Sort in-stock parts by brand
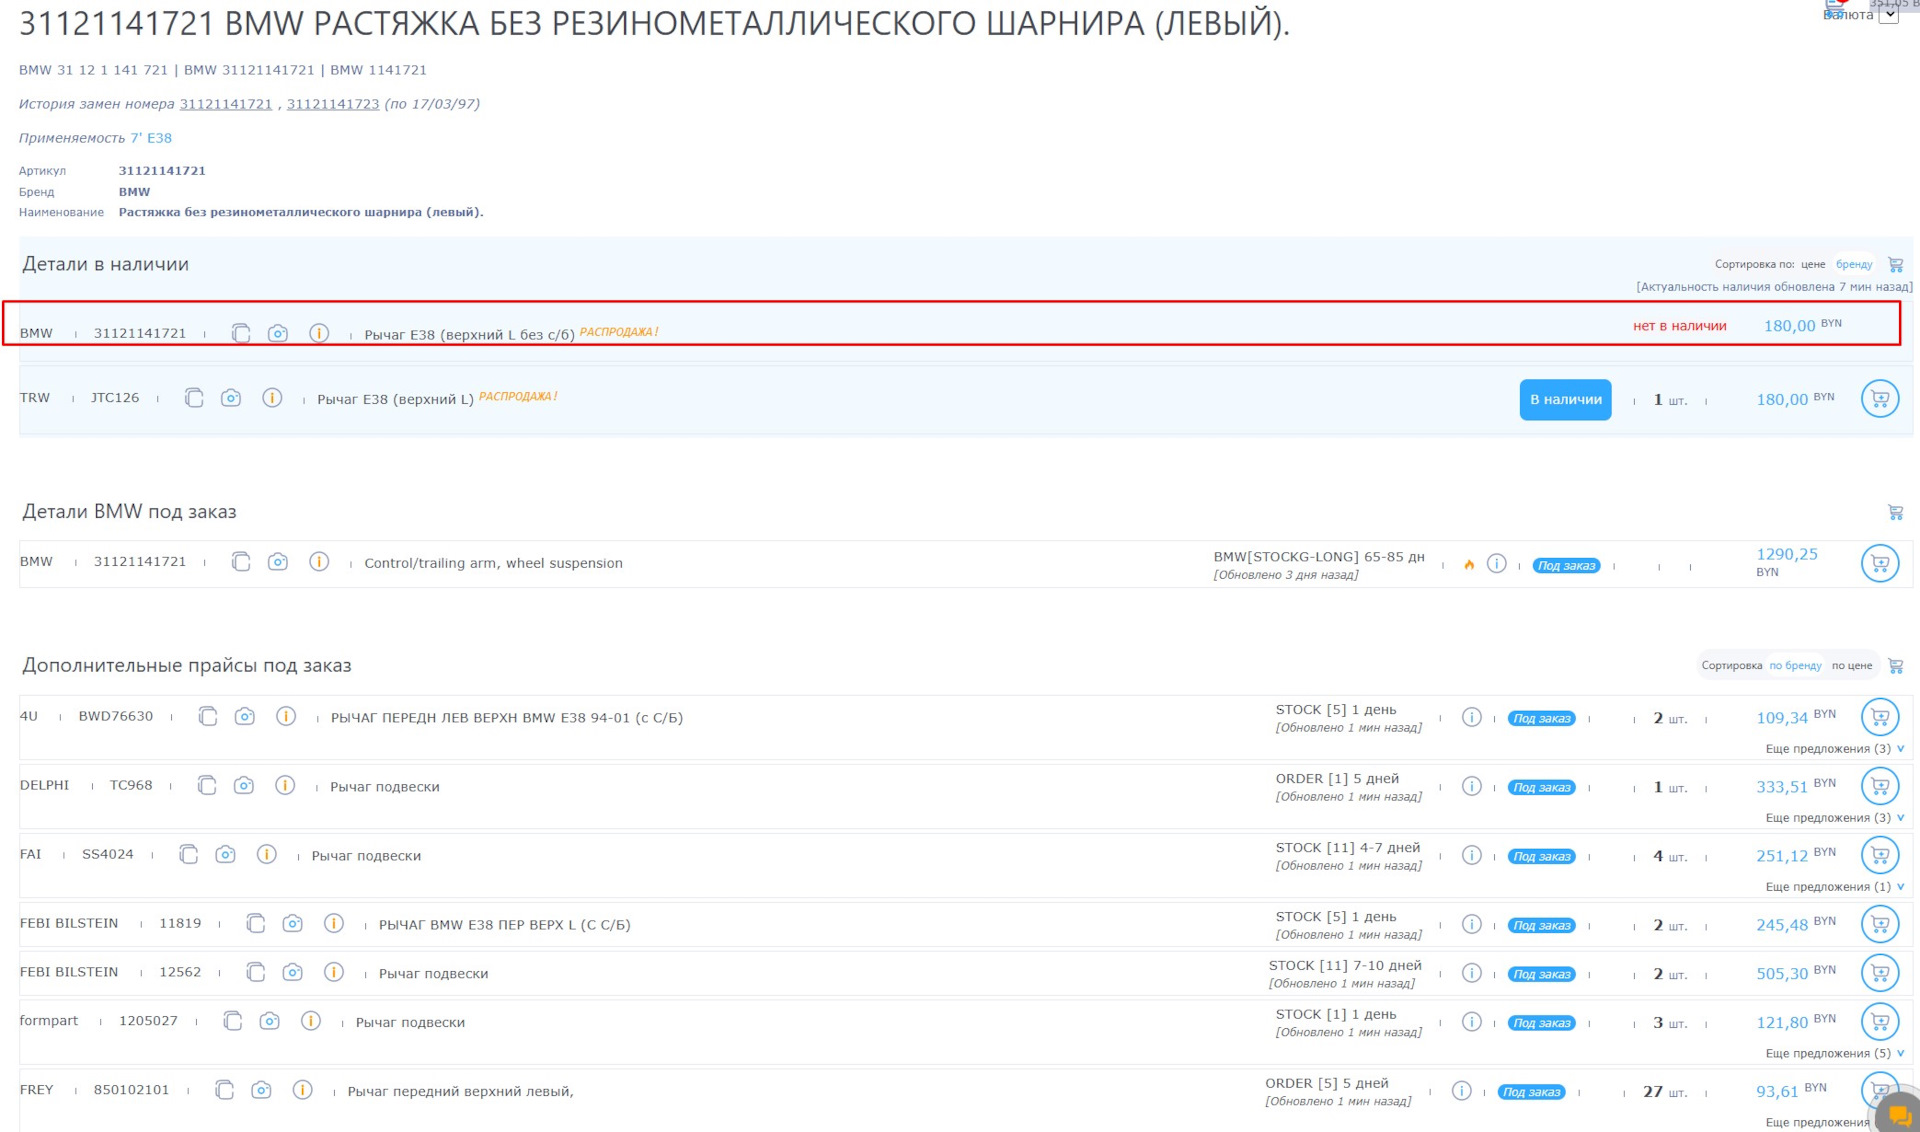Viewport: 1920px width, 1132px height. [1853, 265]
